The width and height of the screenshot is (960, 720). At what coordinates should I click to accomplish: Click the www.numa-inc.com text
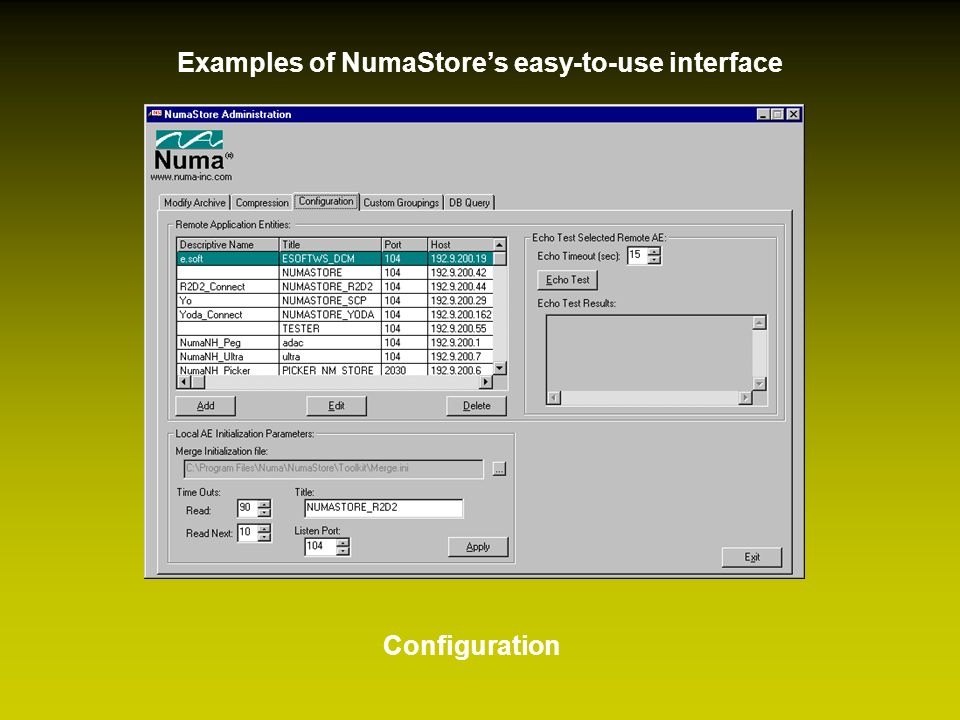point(191,177)
